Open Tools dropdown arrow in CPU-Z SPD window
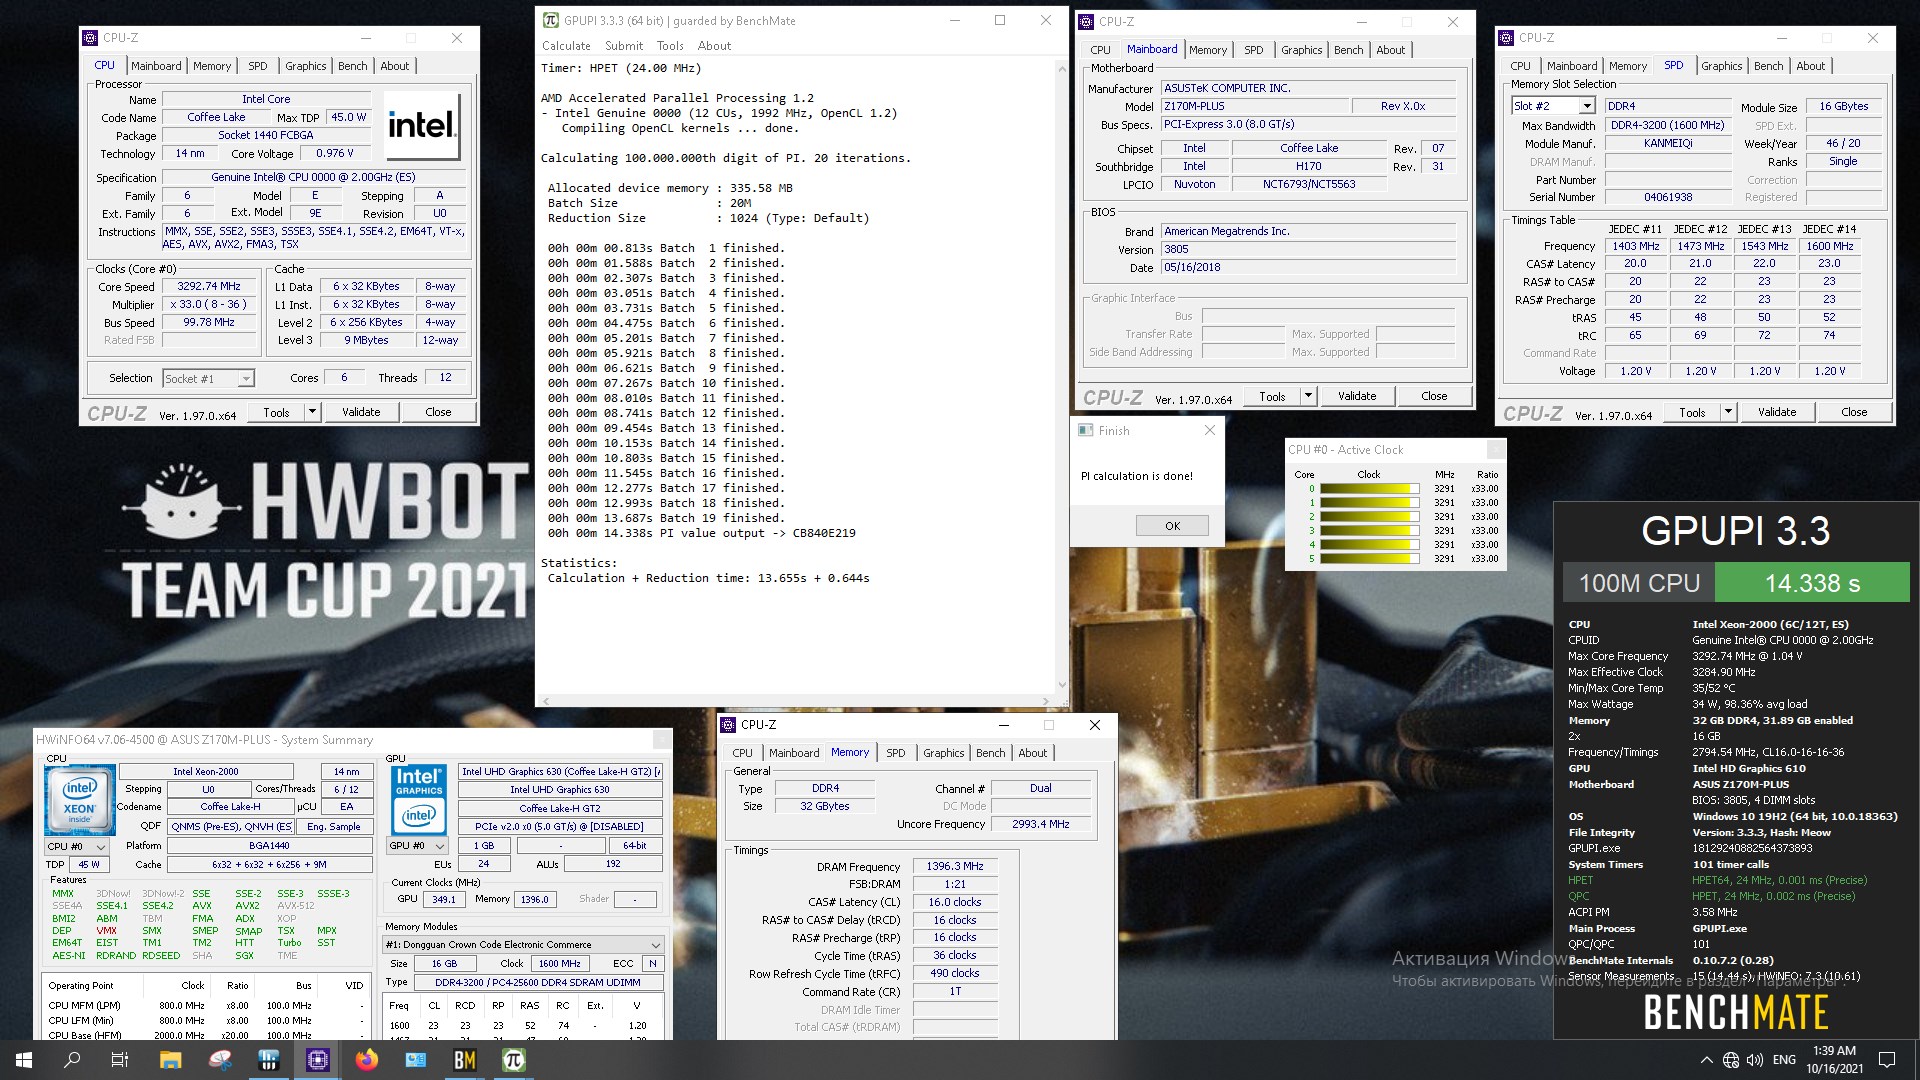1920x1080 pixels. click(x=1728, y=412)
